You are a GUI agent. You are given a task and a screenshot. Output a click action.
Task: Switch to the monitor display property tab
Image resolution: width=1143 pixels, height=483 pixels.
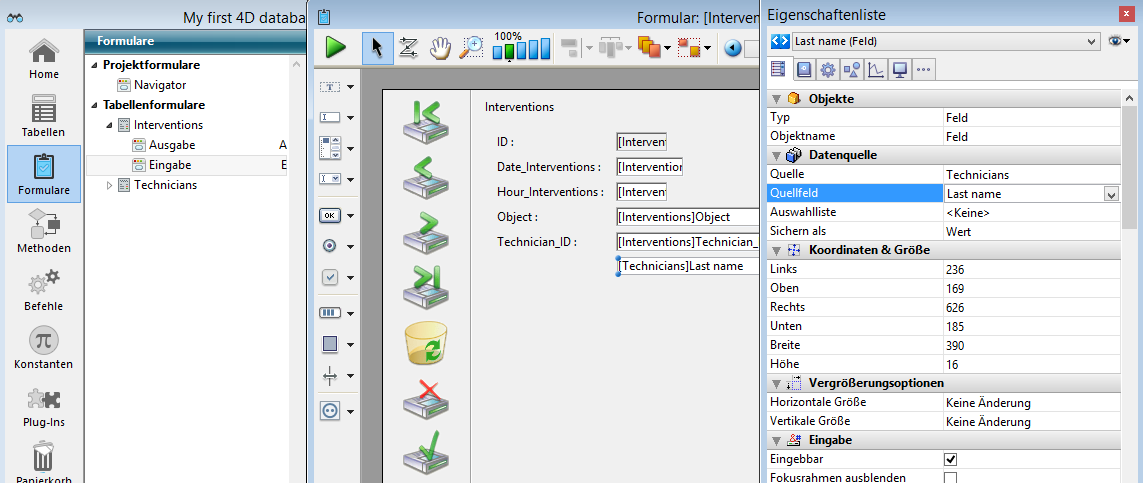point(899,69)
